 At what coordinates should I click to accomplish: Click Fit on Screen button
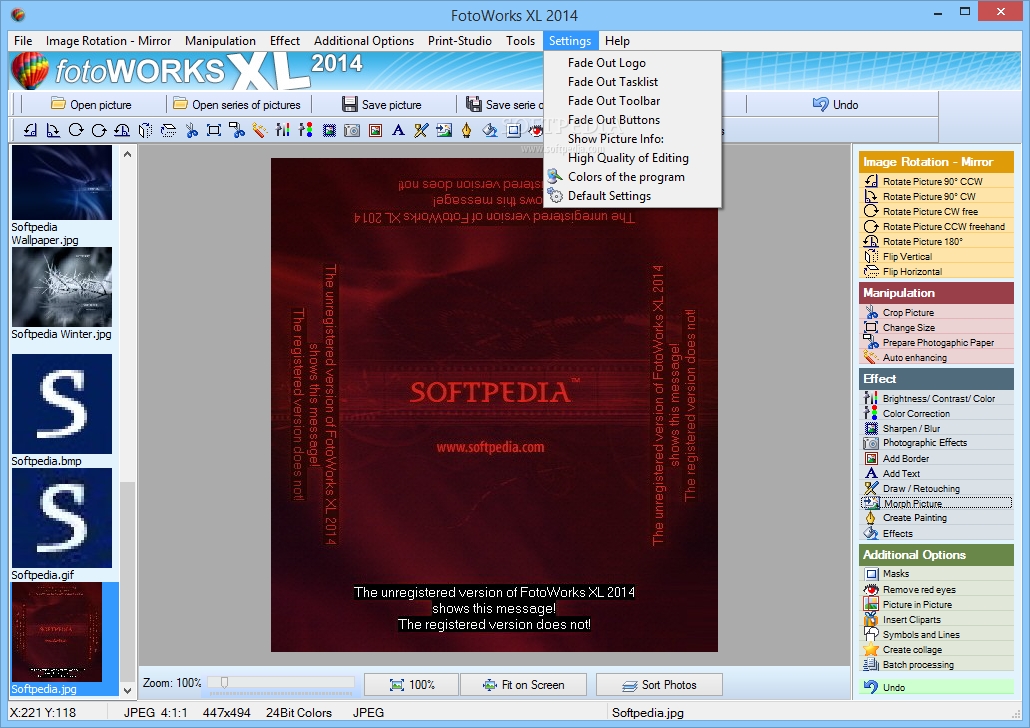coord(524,685)
